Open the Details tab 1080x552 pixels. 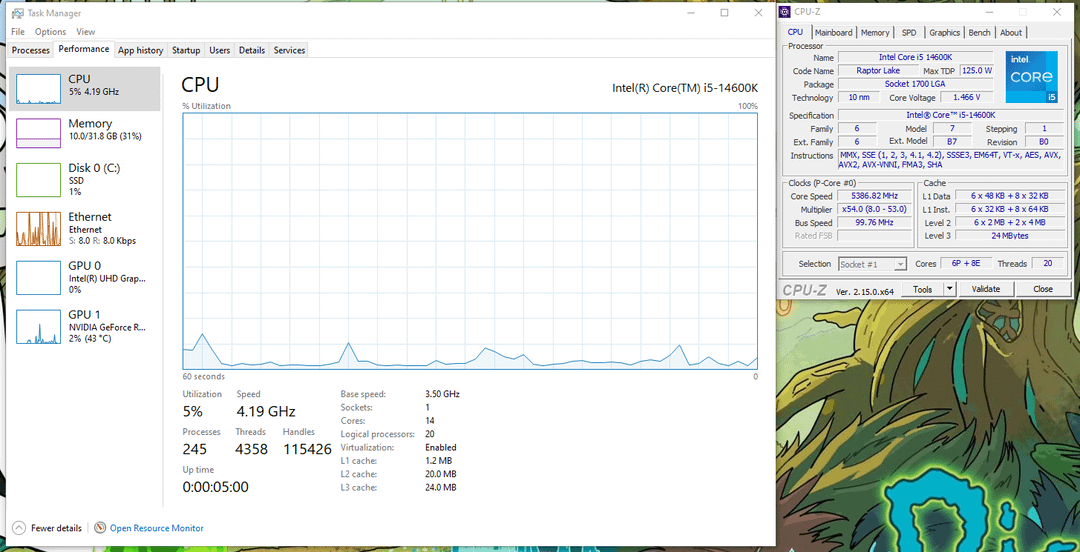click(x=252, y=50)
